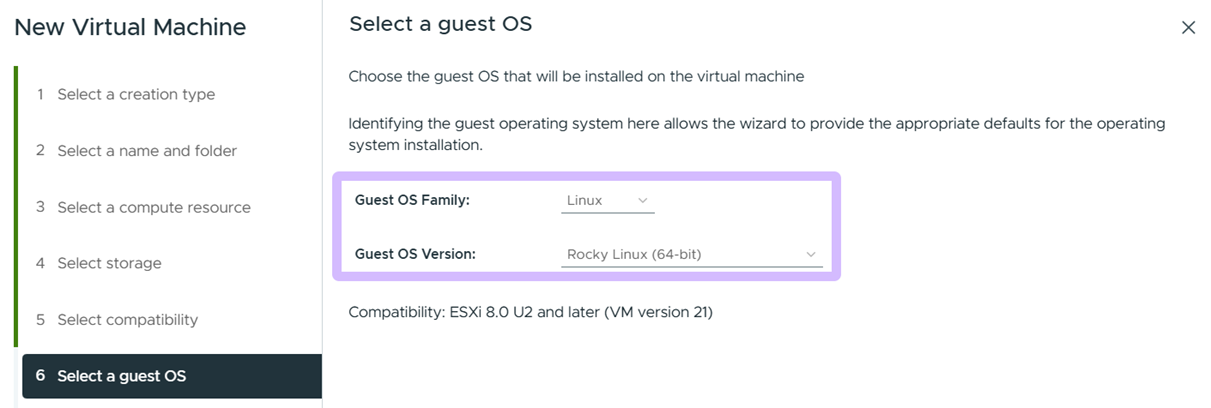Close the New Virtual Machine wizard

[1188, 28]
